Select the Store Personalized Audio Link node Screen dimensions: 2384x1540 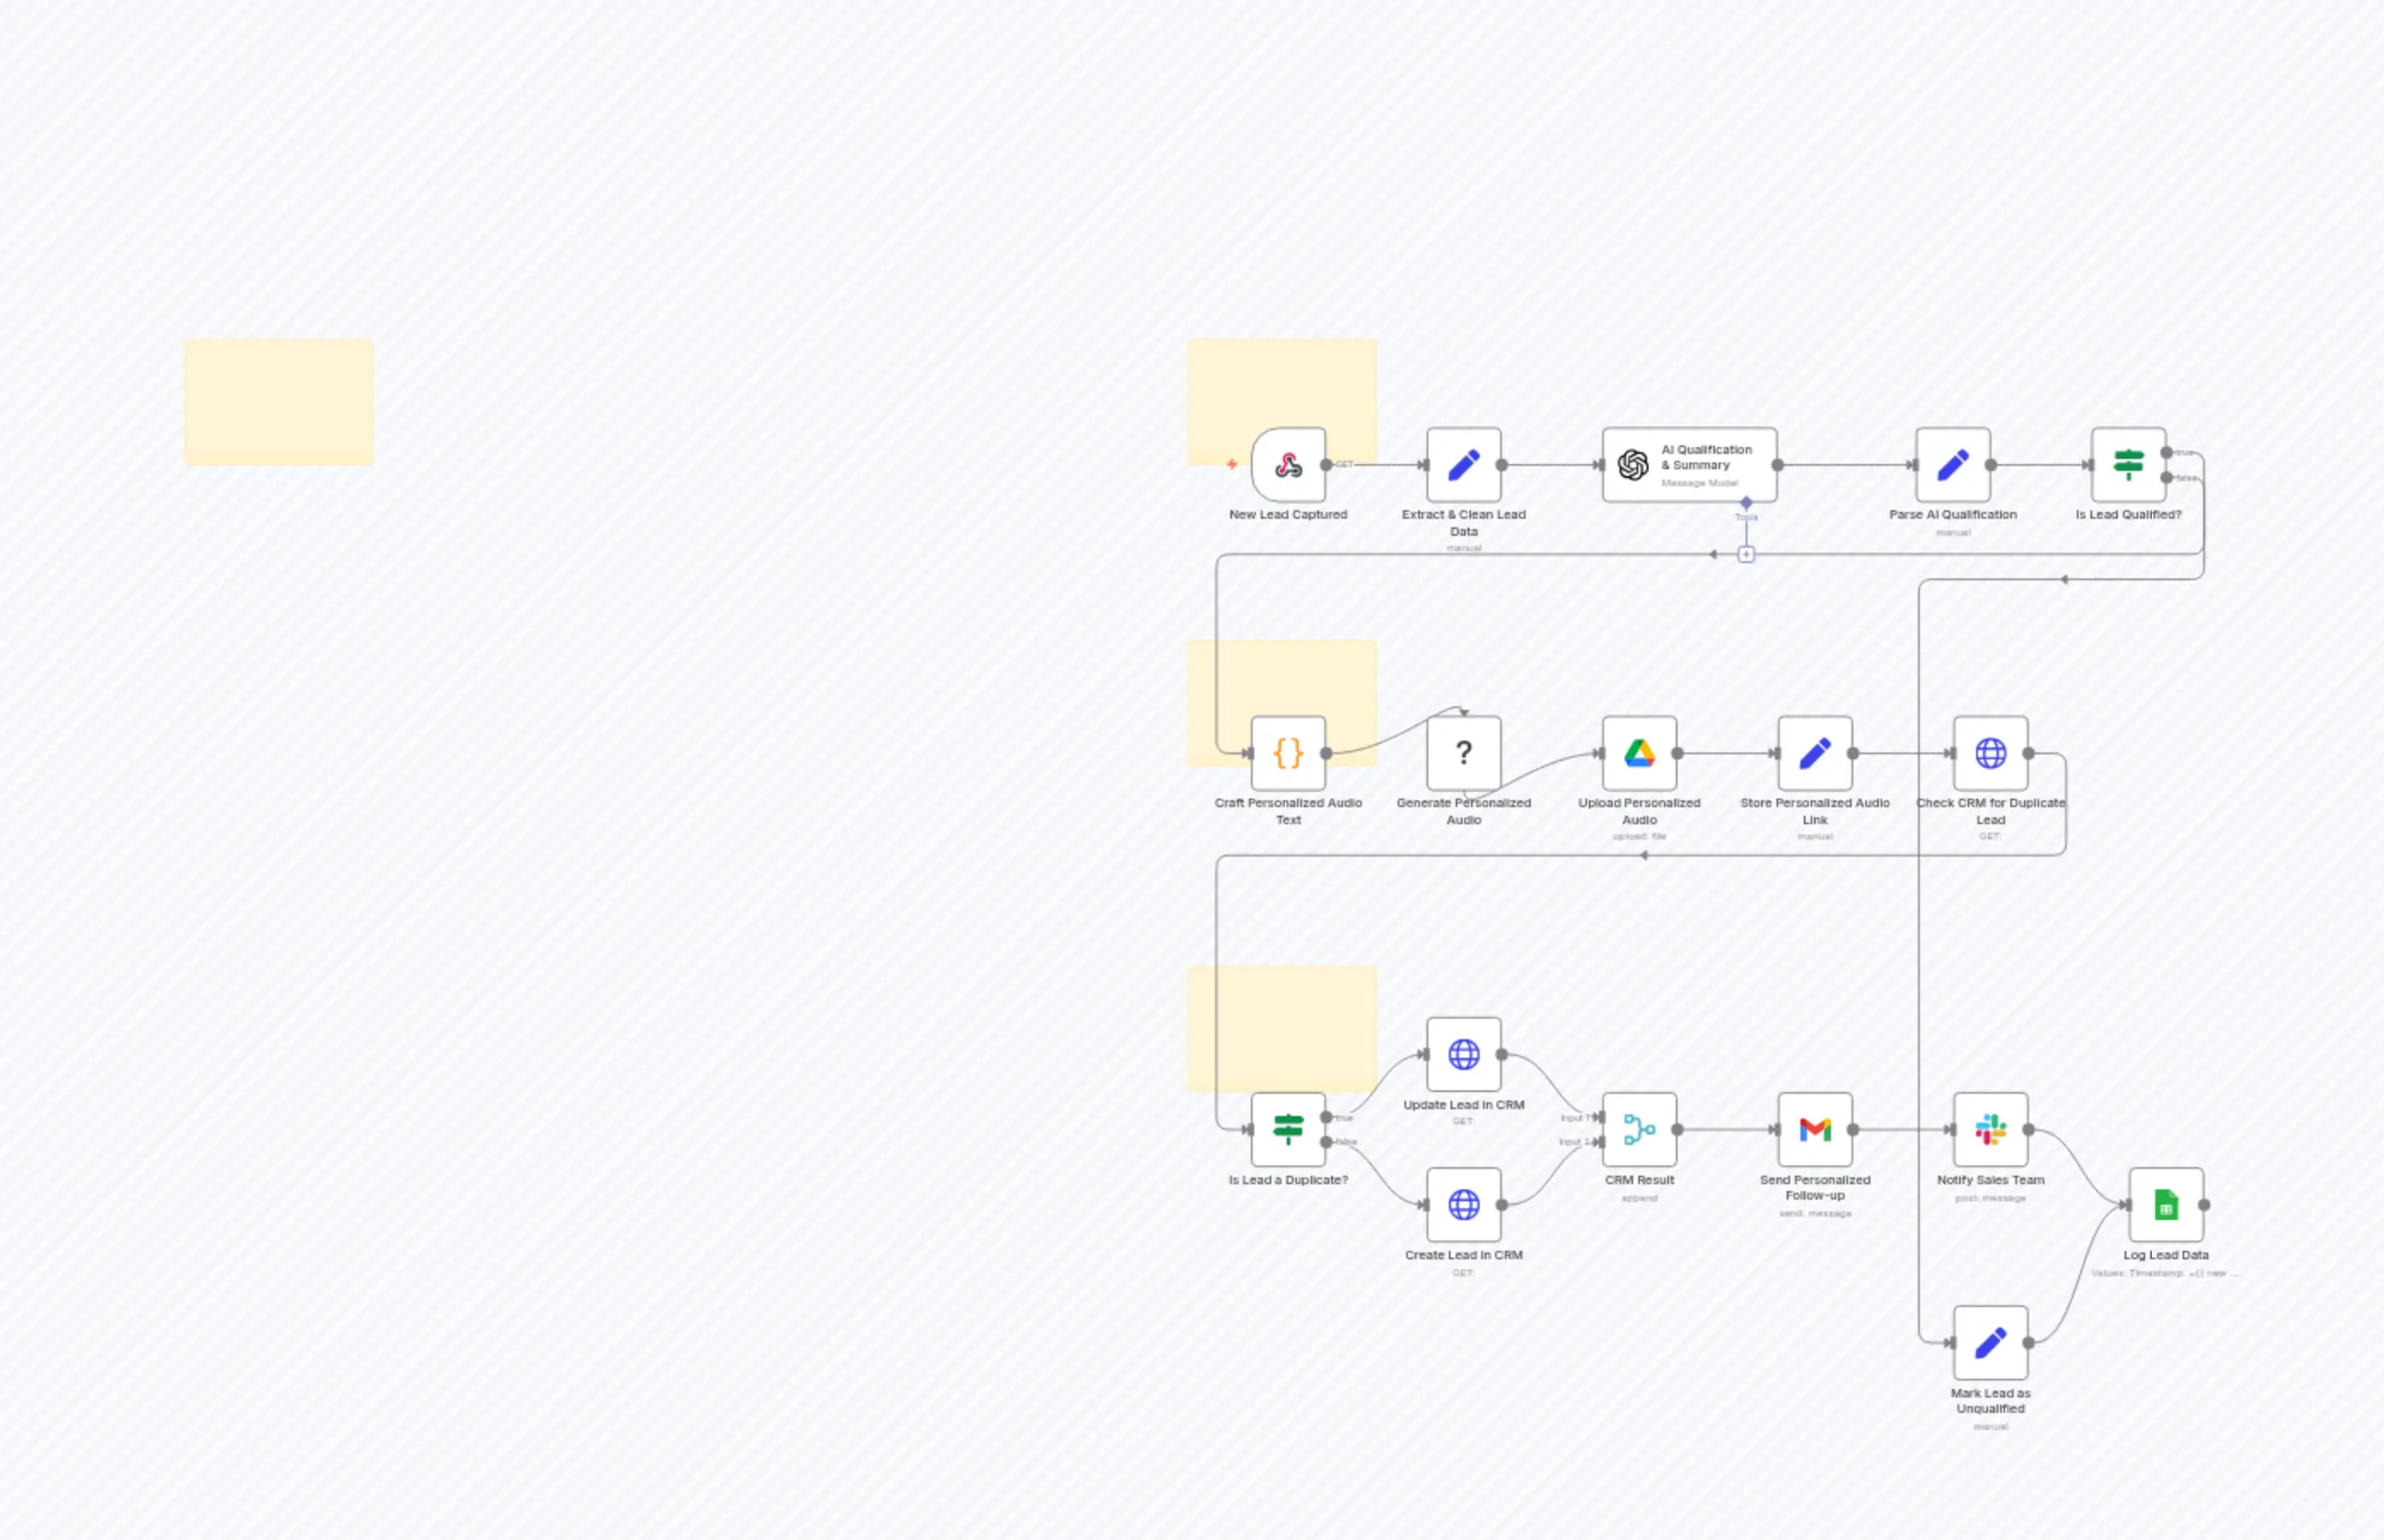point(1815,753)
